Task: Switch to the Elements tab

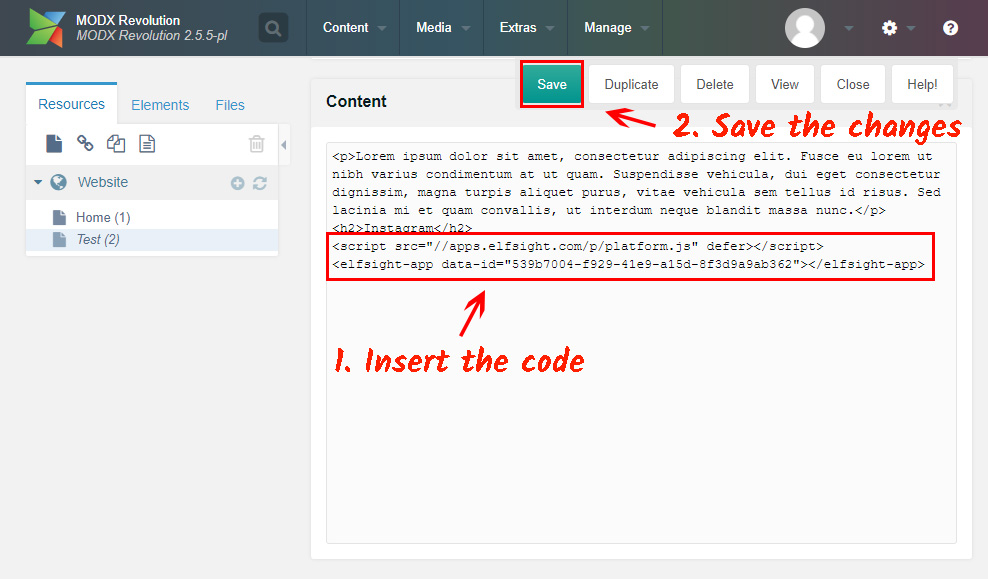Action: [160, 105]
